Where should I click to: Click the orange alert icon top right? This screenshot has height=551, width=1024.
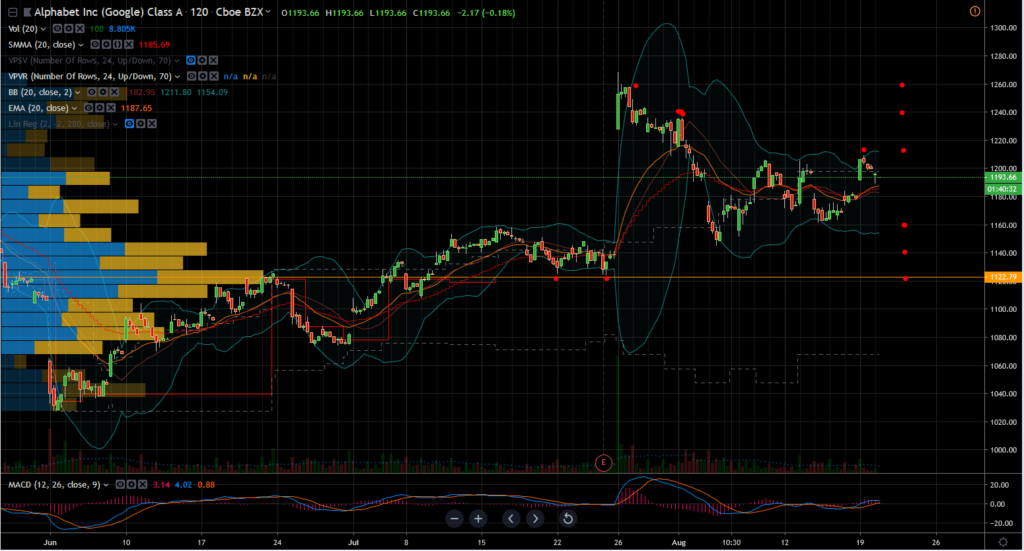[x=975, y=11]
